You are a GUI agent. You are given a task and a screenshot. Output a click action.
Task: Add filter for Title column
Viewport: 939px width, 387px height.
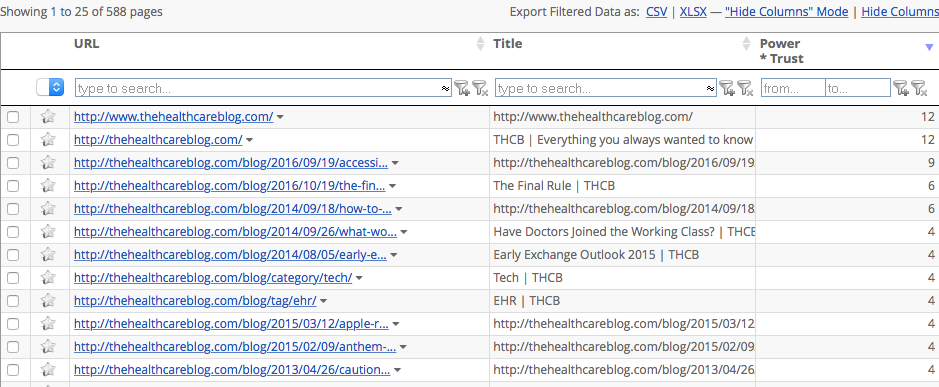(726, 89)
